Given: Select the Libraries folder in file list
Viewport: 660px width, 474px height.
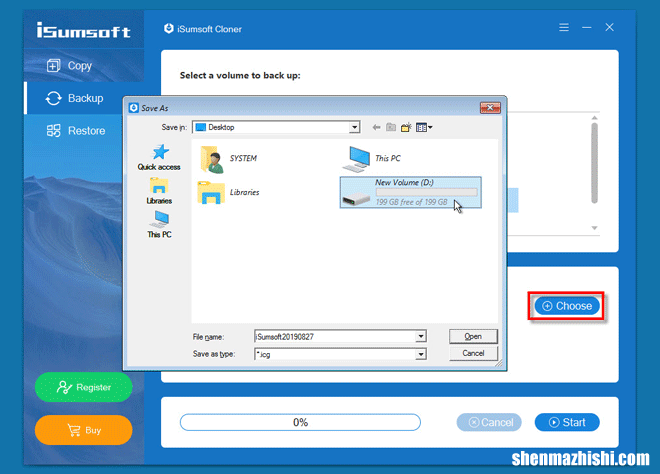Looking at the screenshot, I should click(229, 192).
